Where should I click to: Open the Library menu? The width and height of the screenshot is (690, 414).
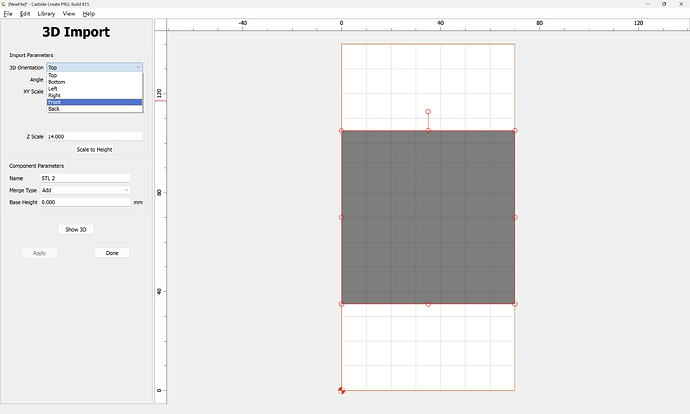[46, 14]
